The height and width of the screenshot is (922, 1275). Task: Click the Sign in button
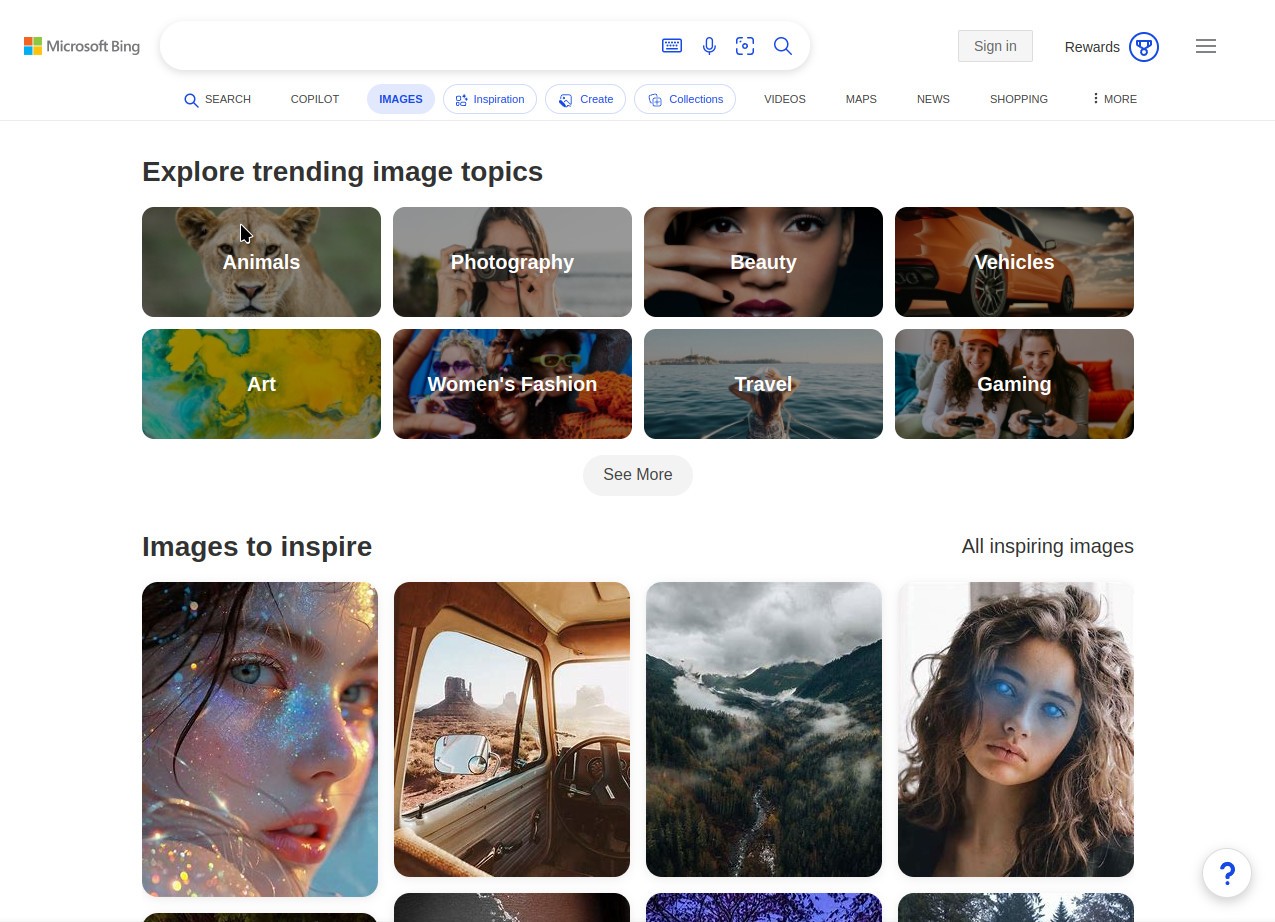994,46
